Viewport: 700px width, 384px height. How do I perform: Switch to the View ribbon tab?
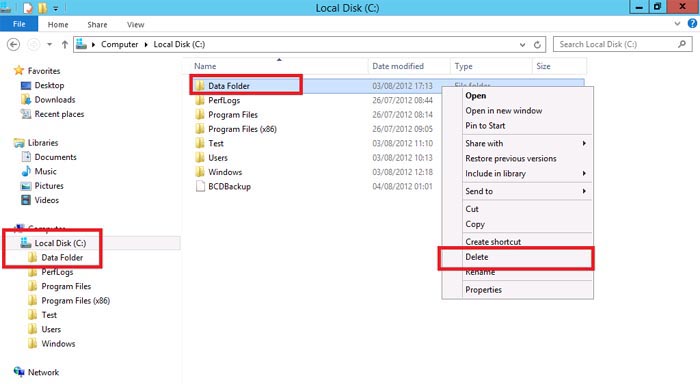[135, 25]
